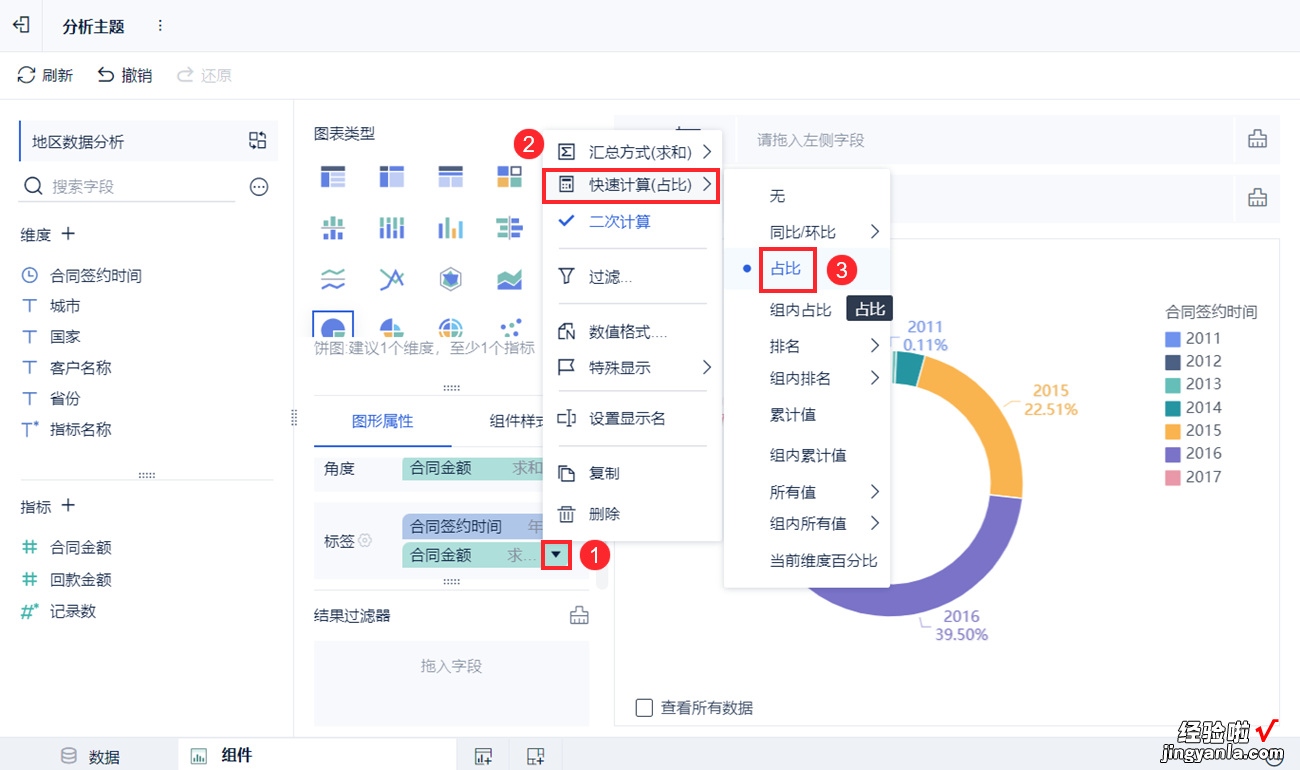Click the 删除 menu item
The image size is (1300, 770).
(x=632, y=514)
